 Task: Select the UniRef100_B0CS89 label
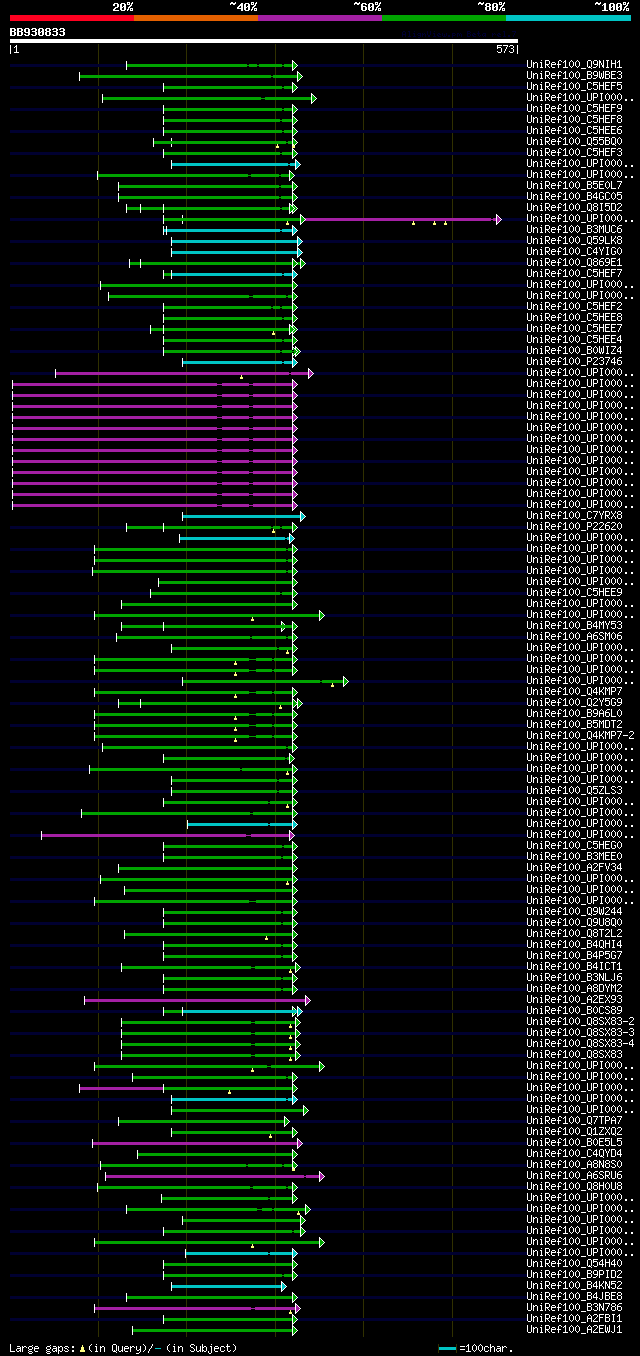[x=572, y=1011]
